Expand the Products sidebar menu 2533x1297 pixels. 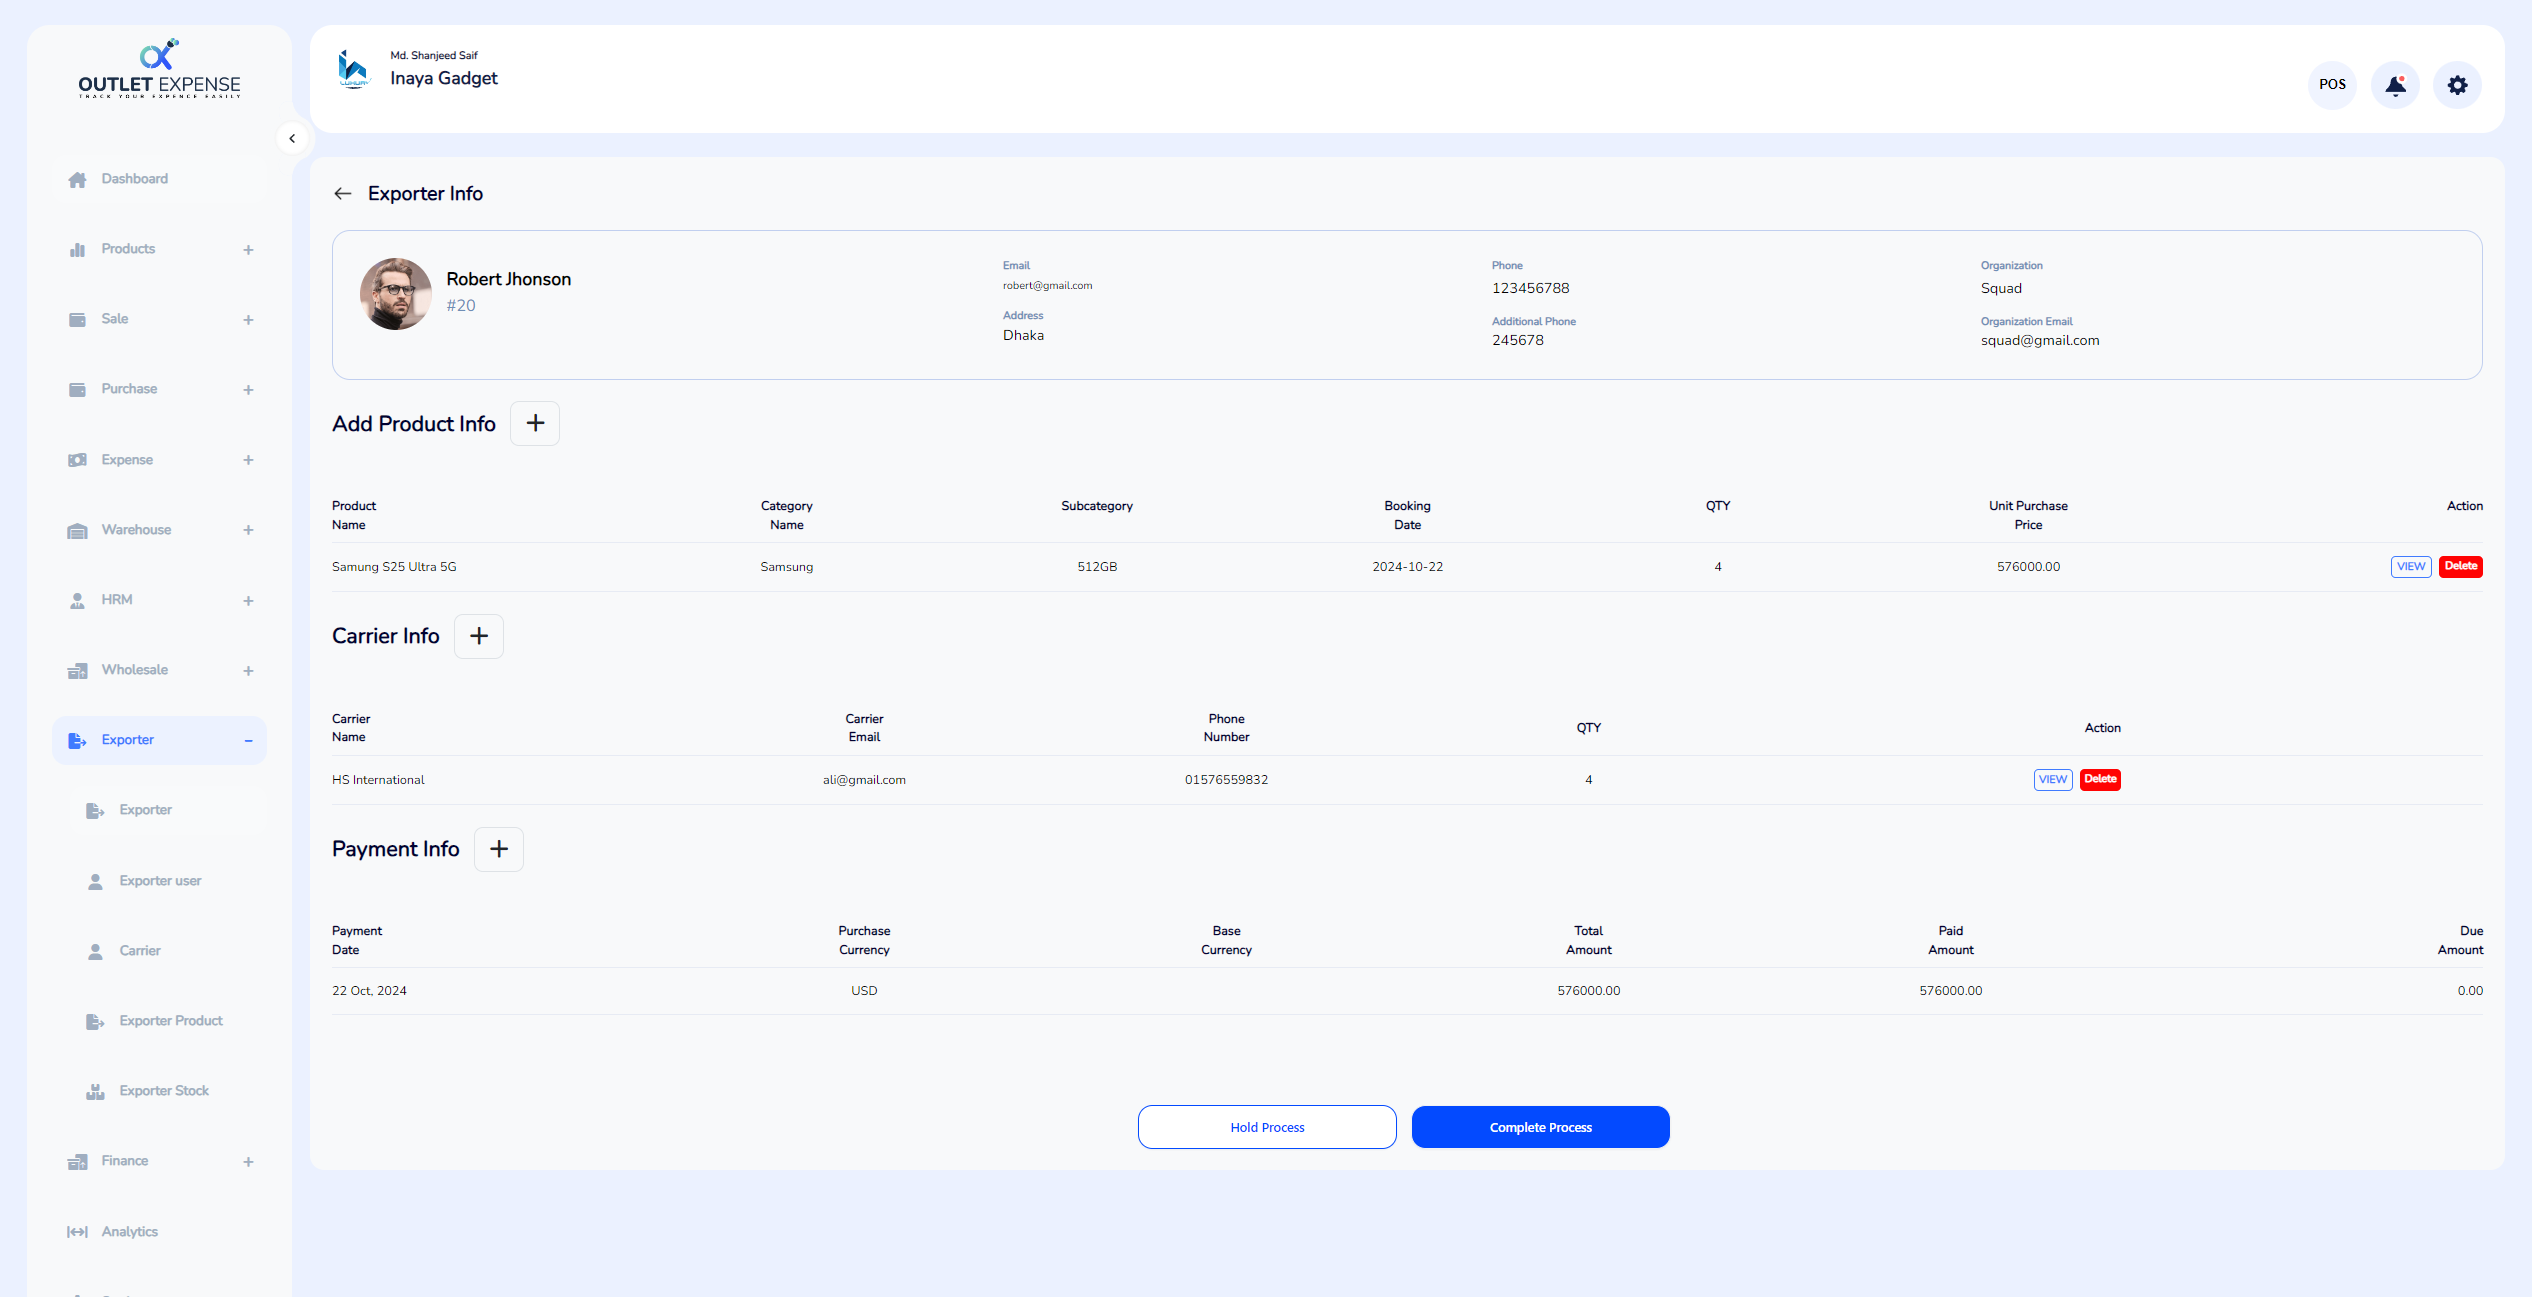point(160,249)
